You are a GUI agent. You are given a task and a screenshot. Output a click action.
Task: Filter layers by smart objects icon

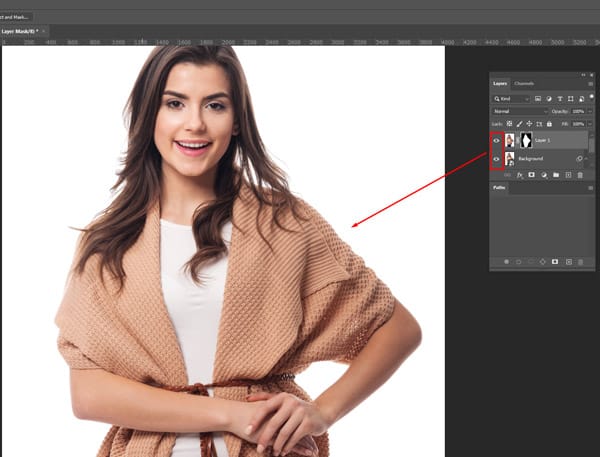point(582,99)
